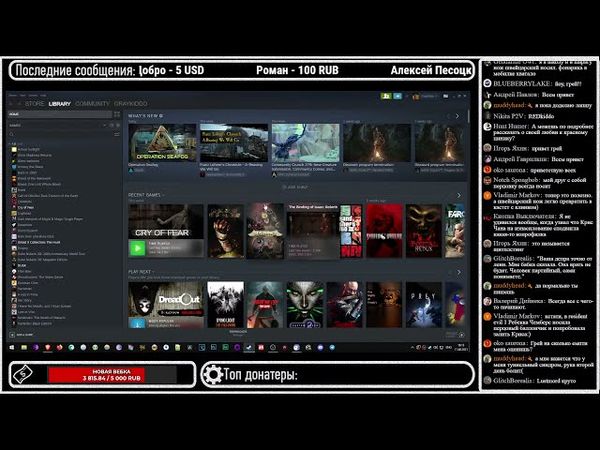Open the COMMUNITY tab

(x=92, y=104)
